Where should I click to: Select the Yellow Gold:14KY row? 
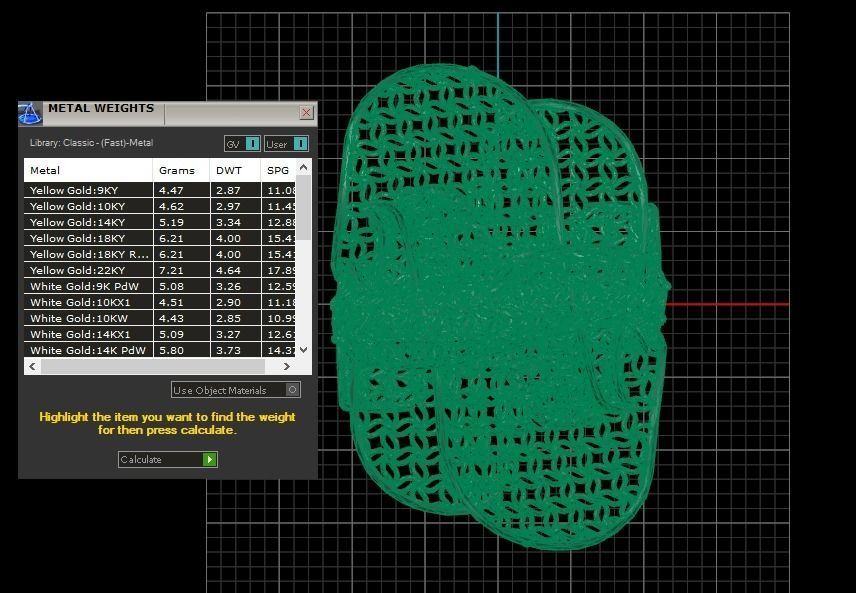pyautogui.click(x=160, y=222)
